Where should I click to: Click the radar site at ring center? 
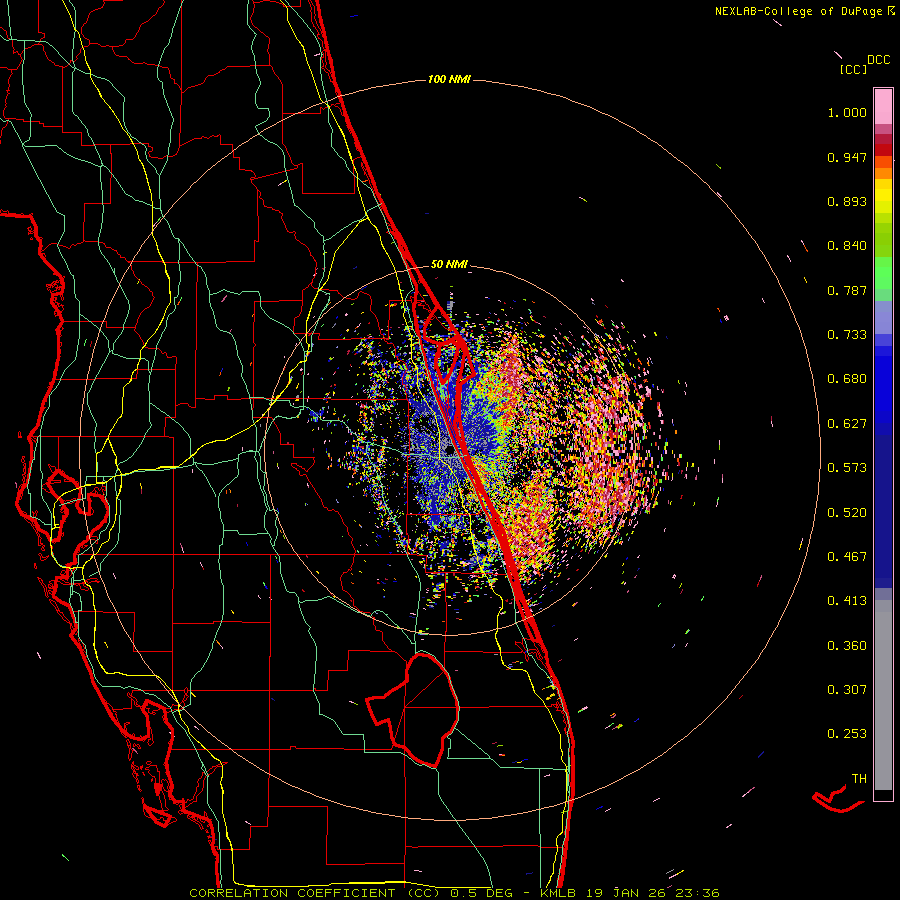[449, 452]
